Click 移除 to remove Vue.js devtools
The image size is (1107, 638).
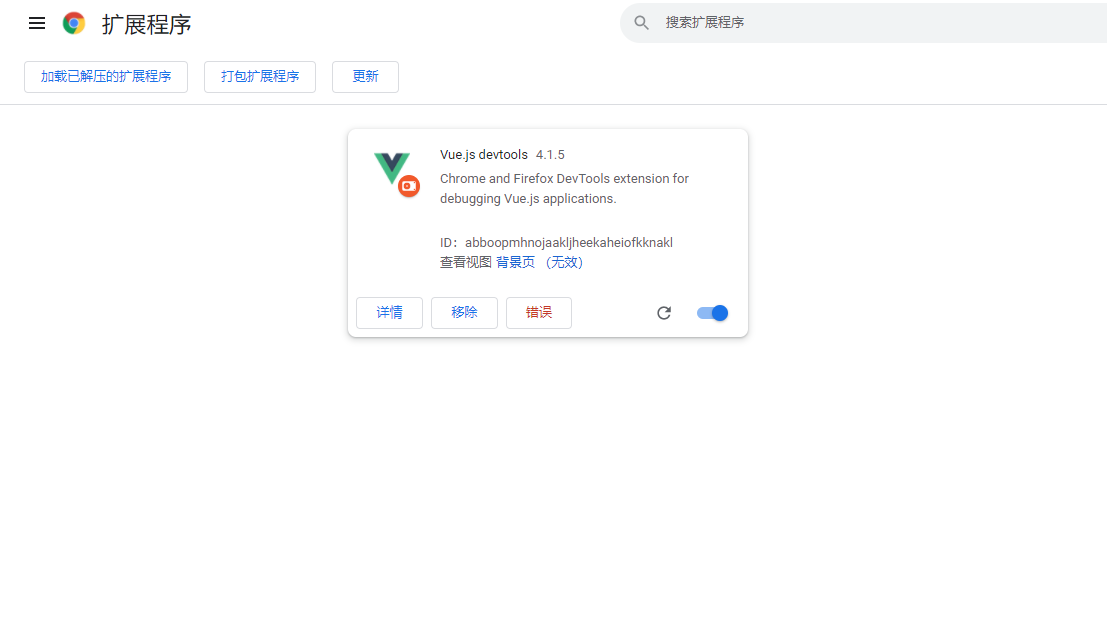[464, 313]
